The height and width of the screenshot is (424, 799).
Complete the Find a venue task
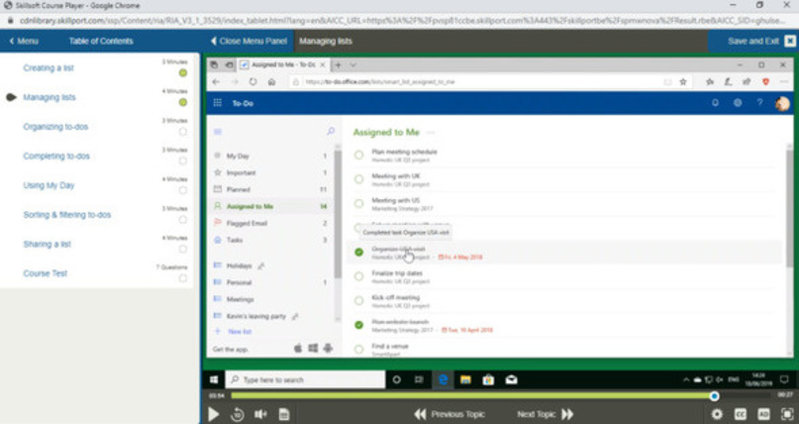tap(359, 350)
